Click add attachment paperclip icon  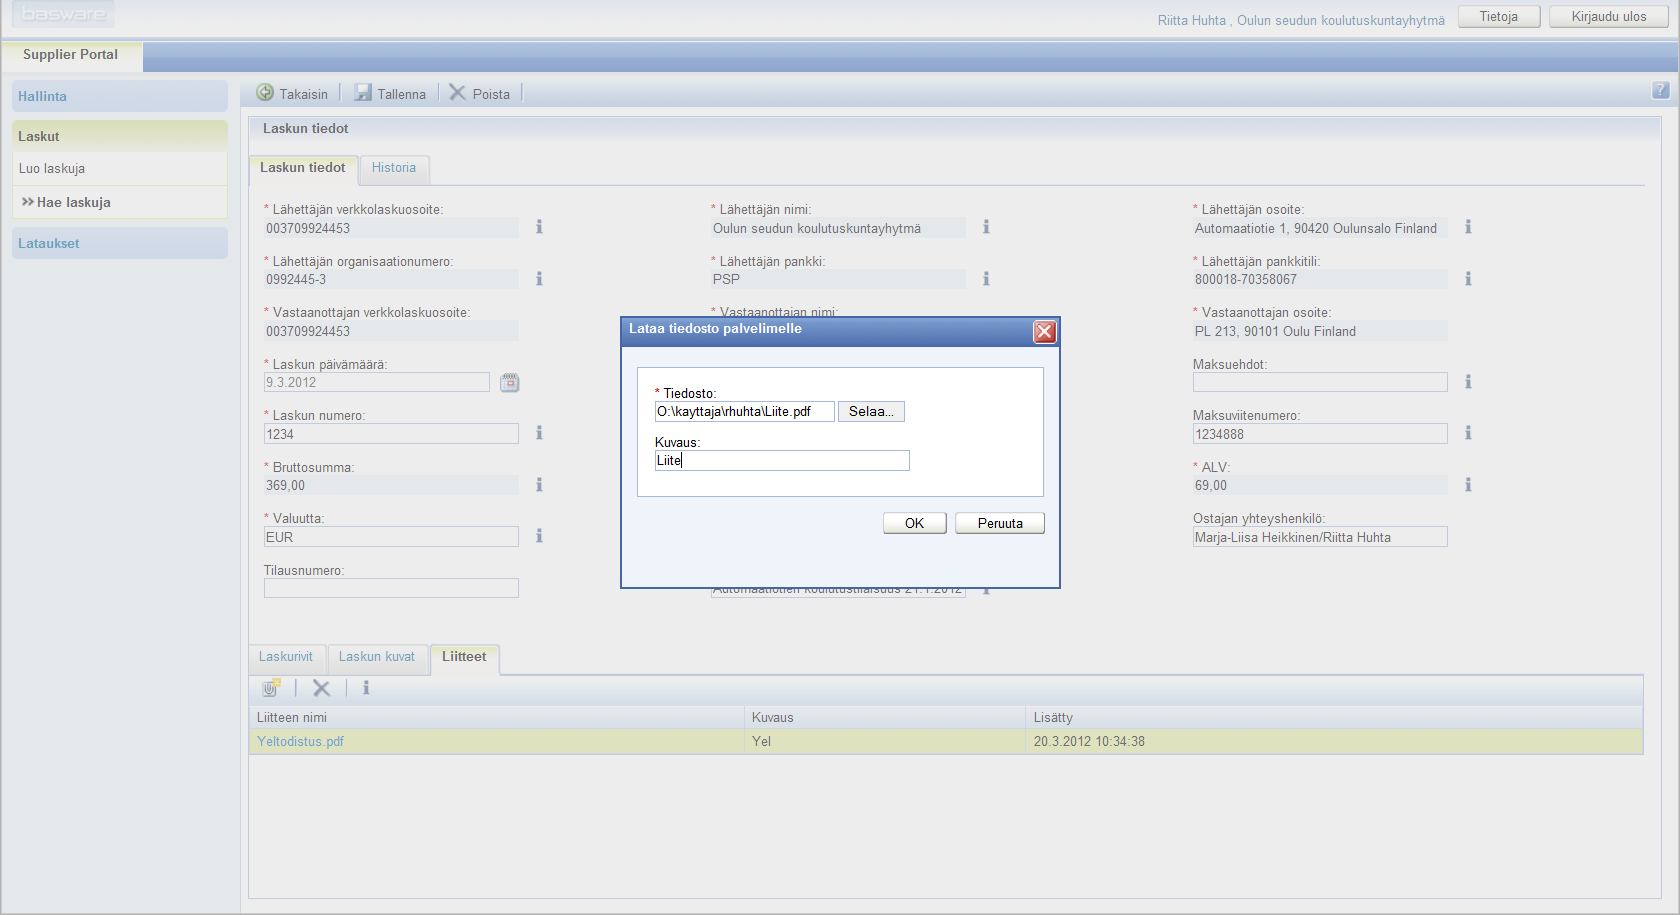[271, 688]
